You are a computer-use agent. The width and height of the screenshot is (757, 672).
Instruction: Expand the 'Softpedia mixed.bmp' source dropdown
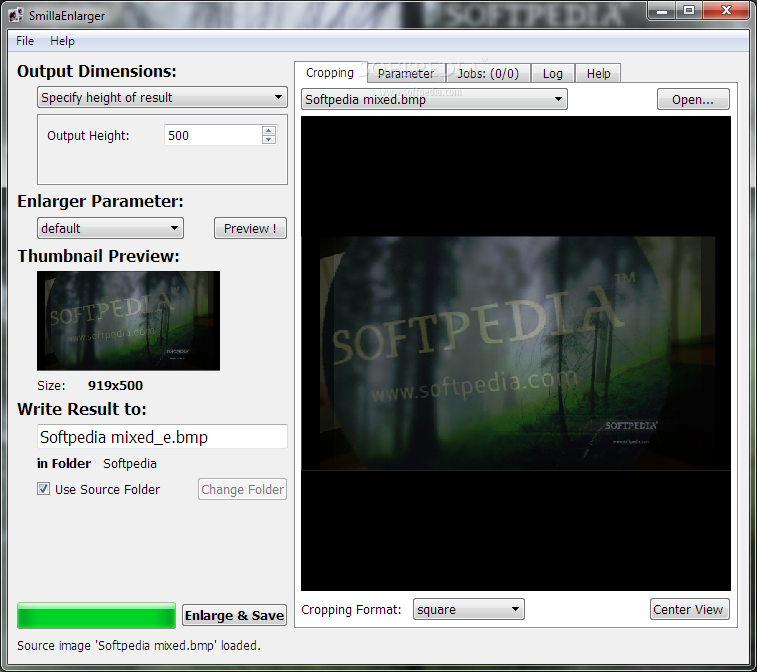(434, 99)
